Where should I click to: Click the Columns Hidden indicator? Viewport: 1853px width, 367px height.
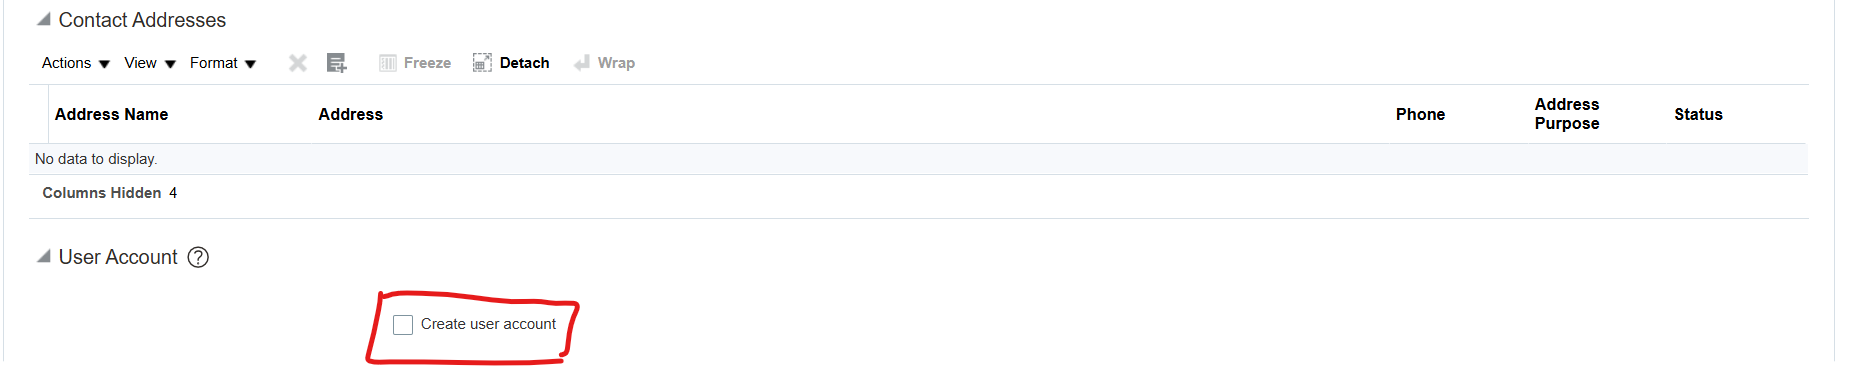[110, 193]
